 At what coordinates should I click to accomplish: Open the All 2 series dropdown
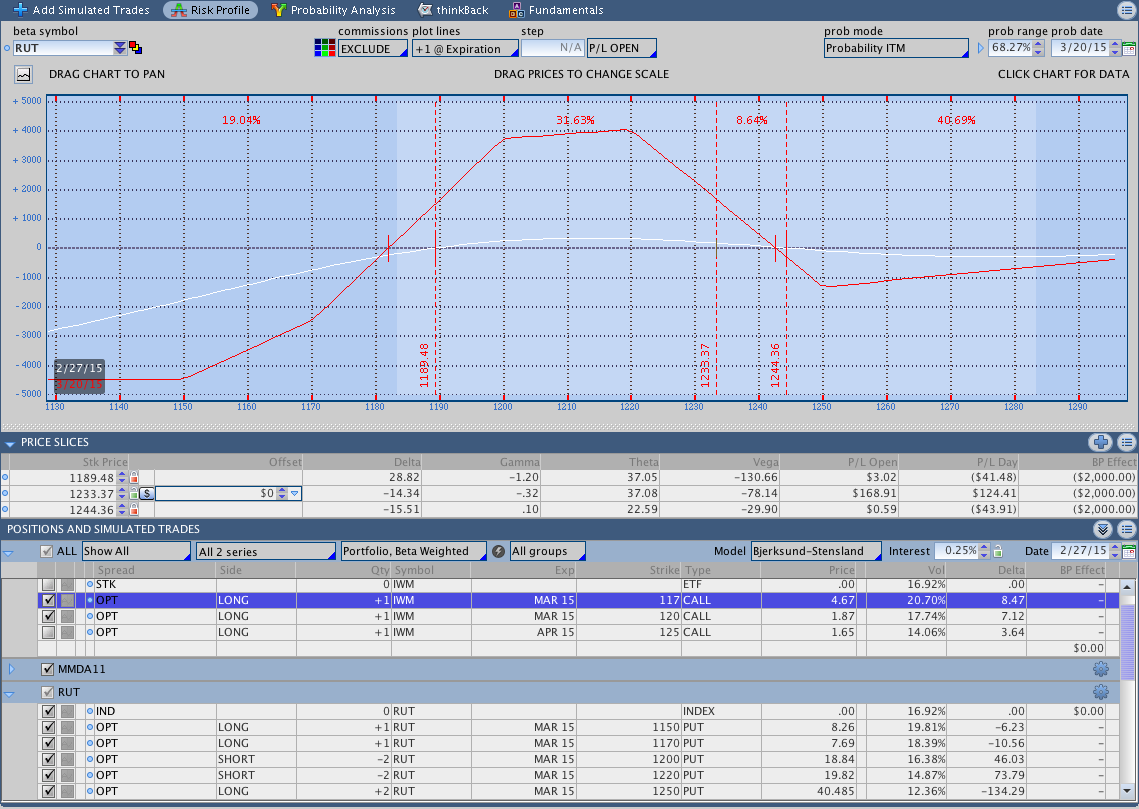[x=267, y=551]
